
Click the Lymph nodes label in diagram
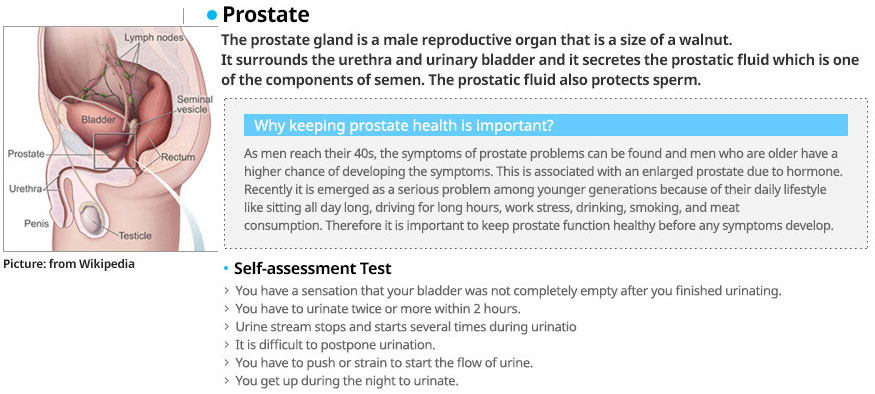pyautogui.click(x=153, y=39)
